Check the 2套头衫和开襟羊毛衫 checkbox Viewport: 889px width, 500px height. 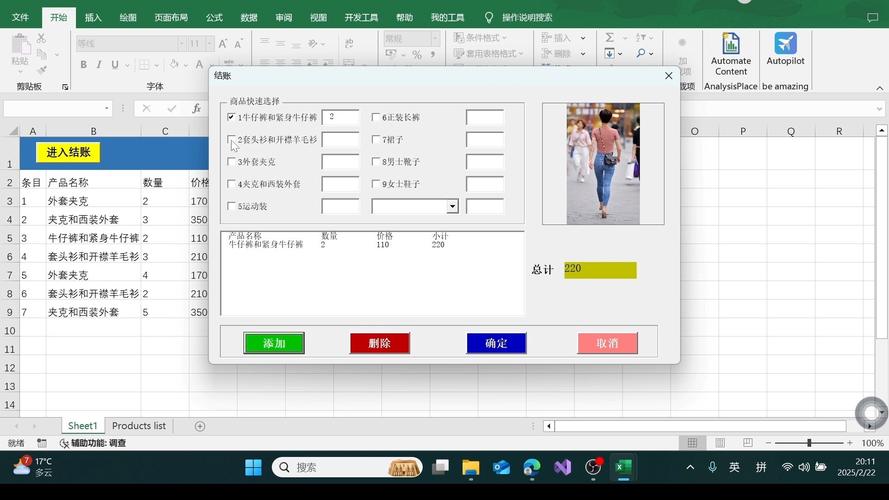click(231, 139)
